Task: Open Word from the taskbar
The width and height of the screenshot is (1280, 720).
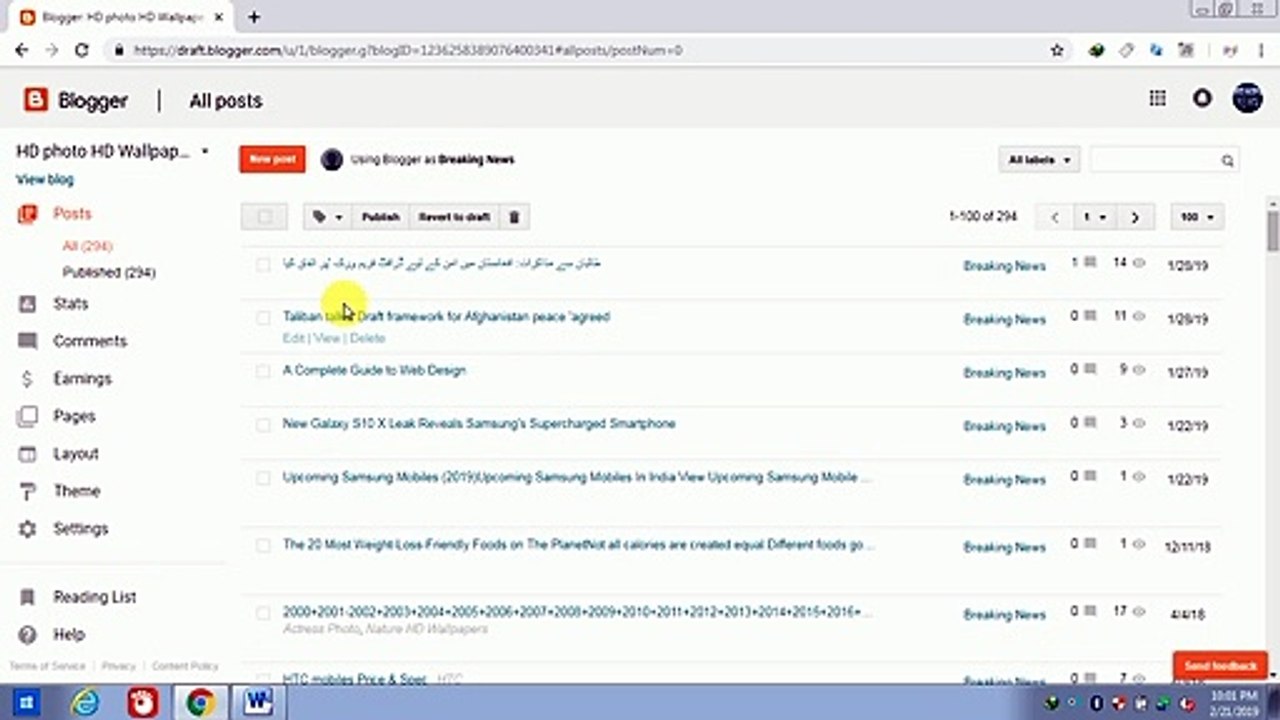Action: [258, 702]
